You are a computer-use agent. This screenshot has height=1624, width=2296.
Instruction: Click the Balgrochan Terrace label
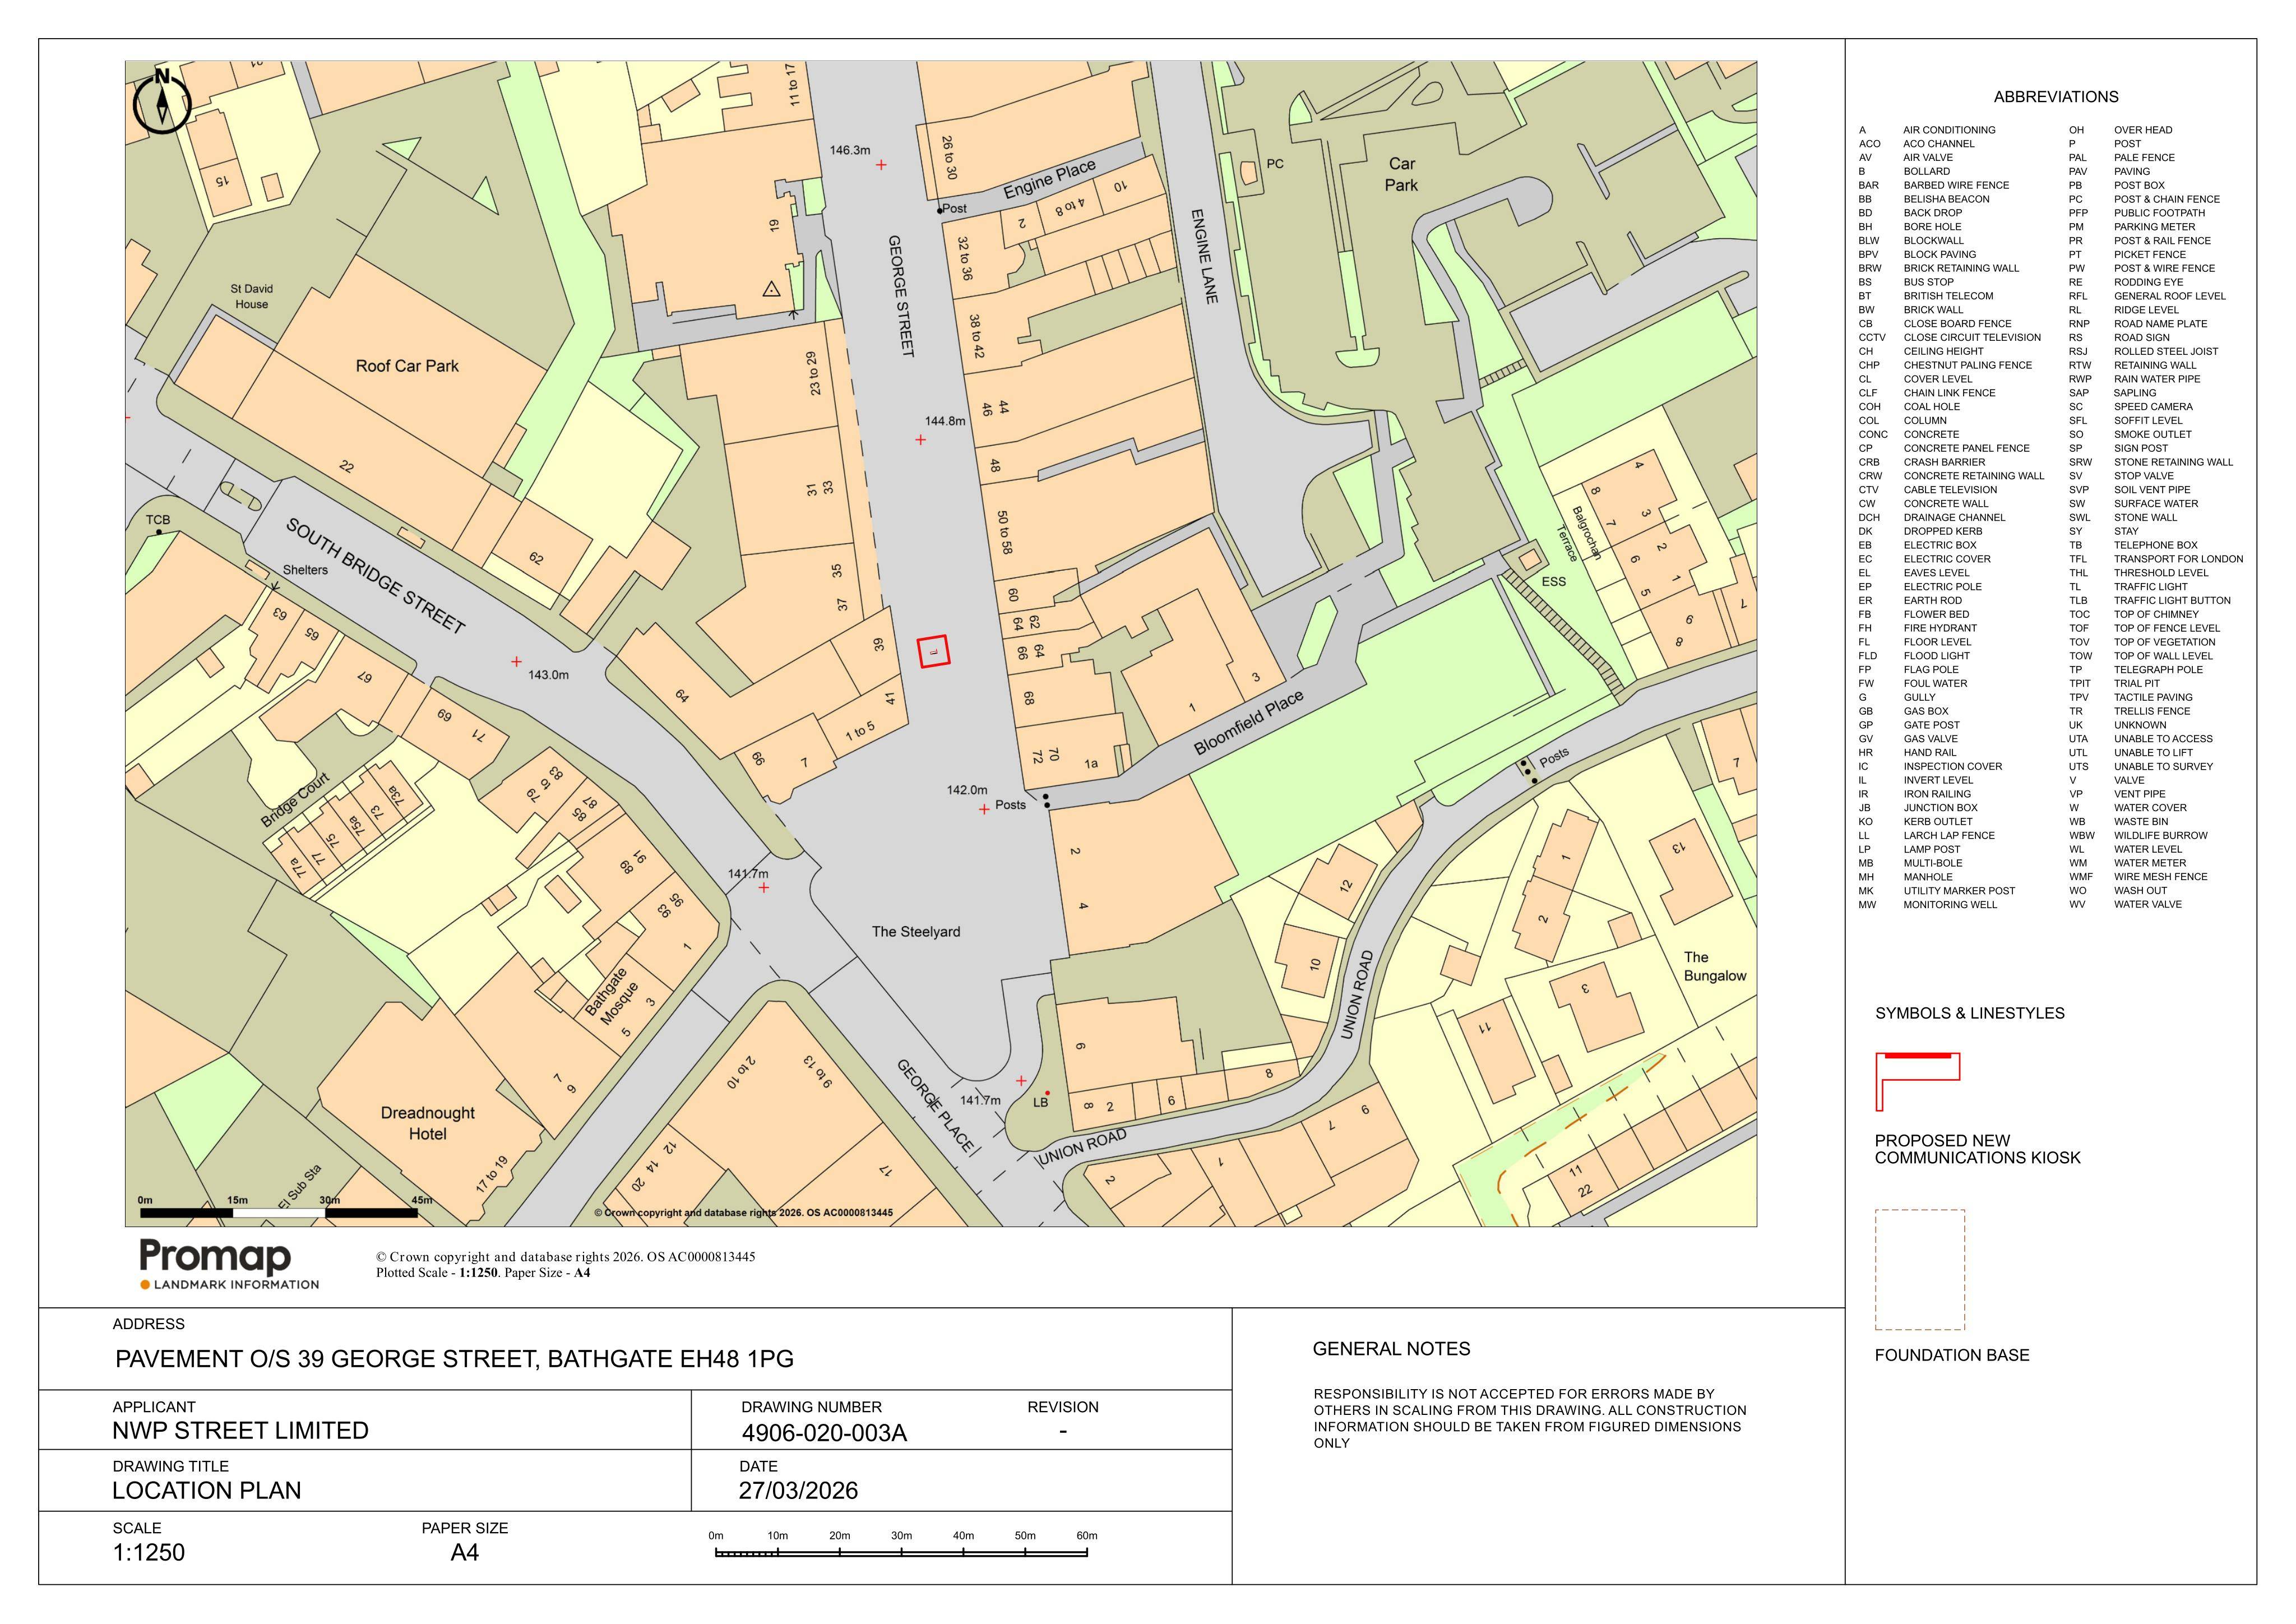[x=1580, y=534]
